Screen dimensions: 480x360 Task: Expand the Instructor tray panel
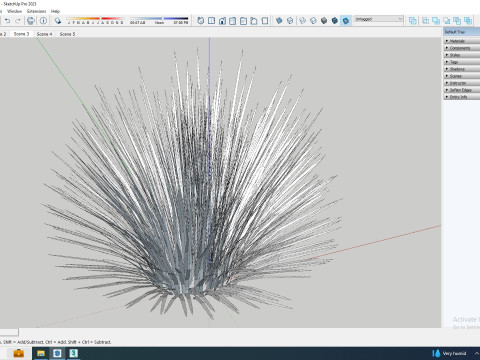click(x=462, y=83)
